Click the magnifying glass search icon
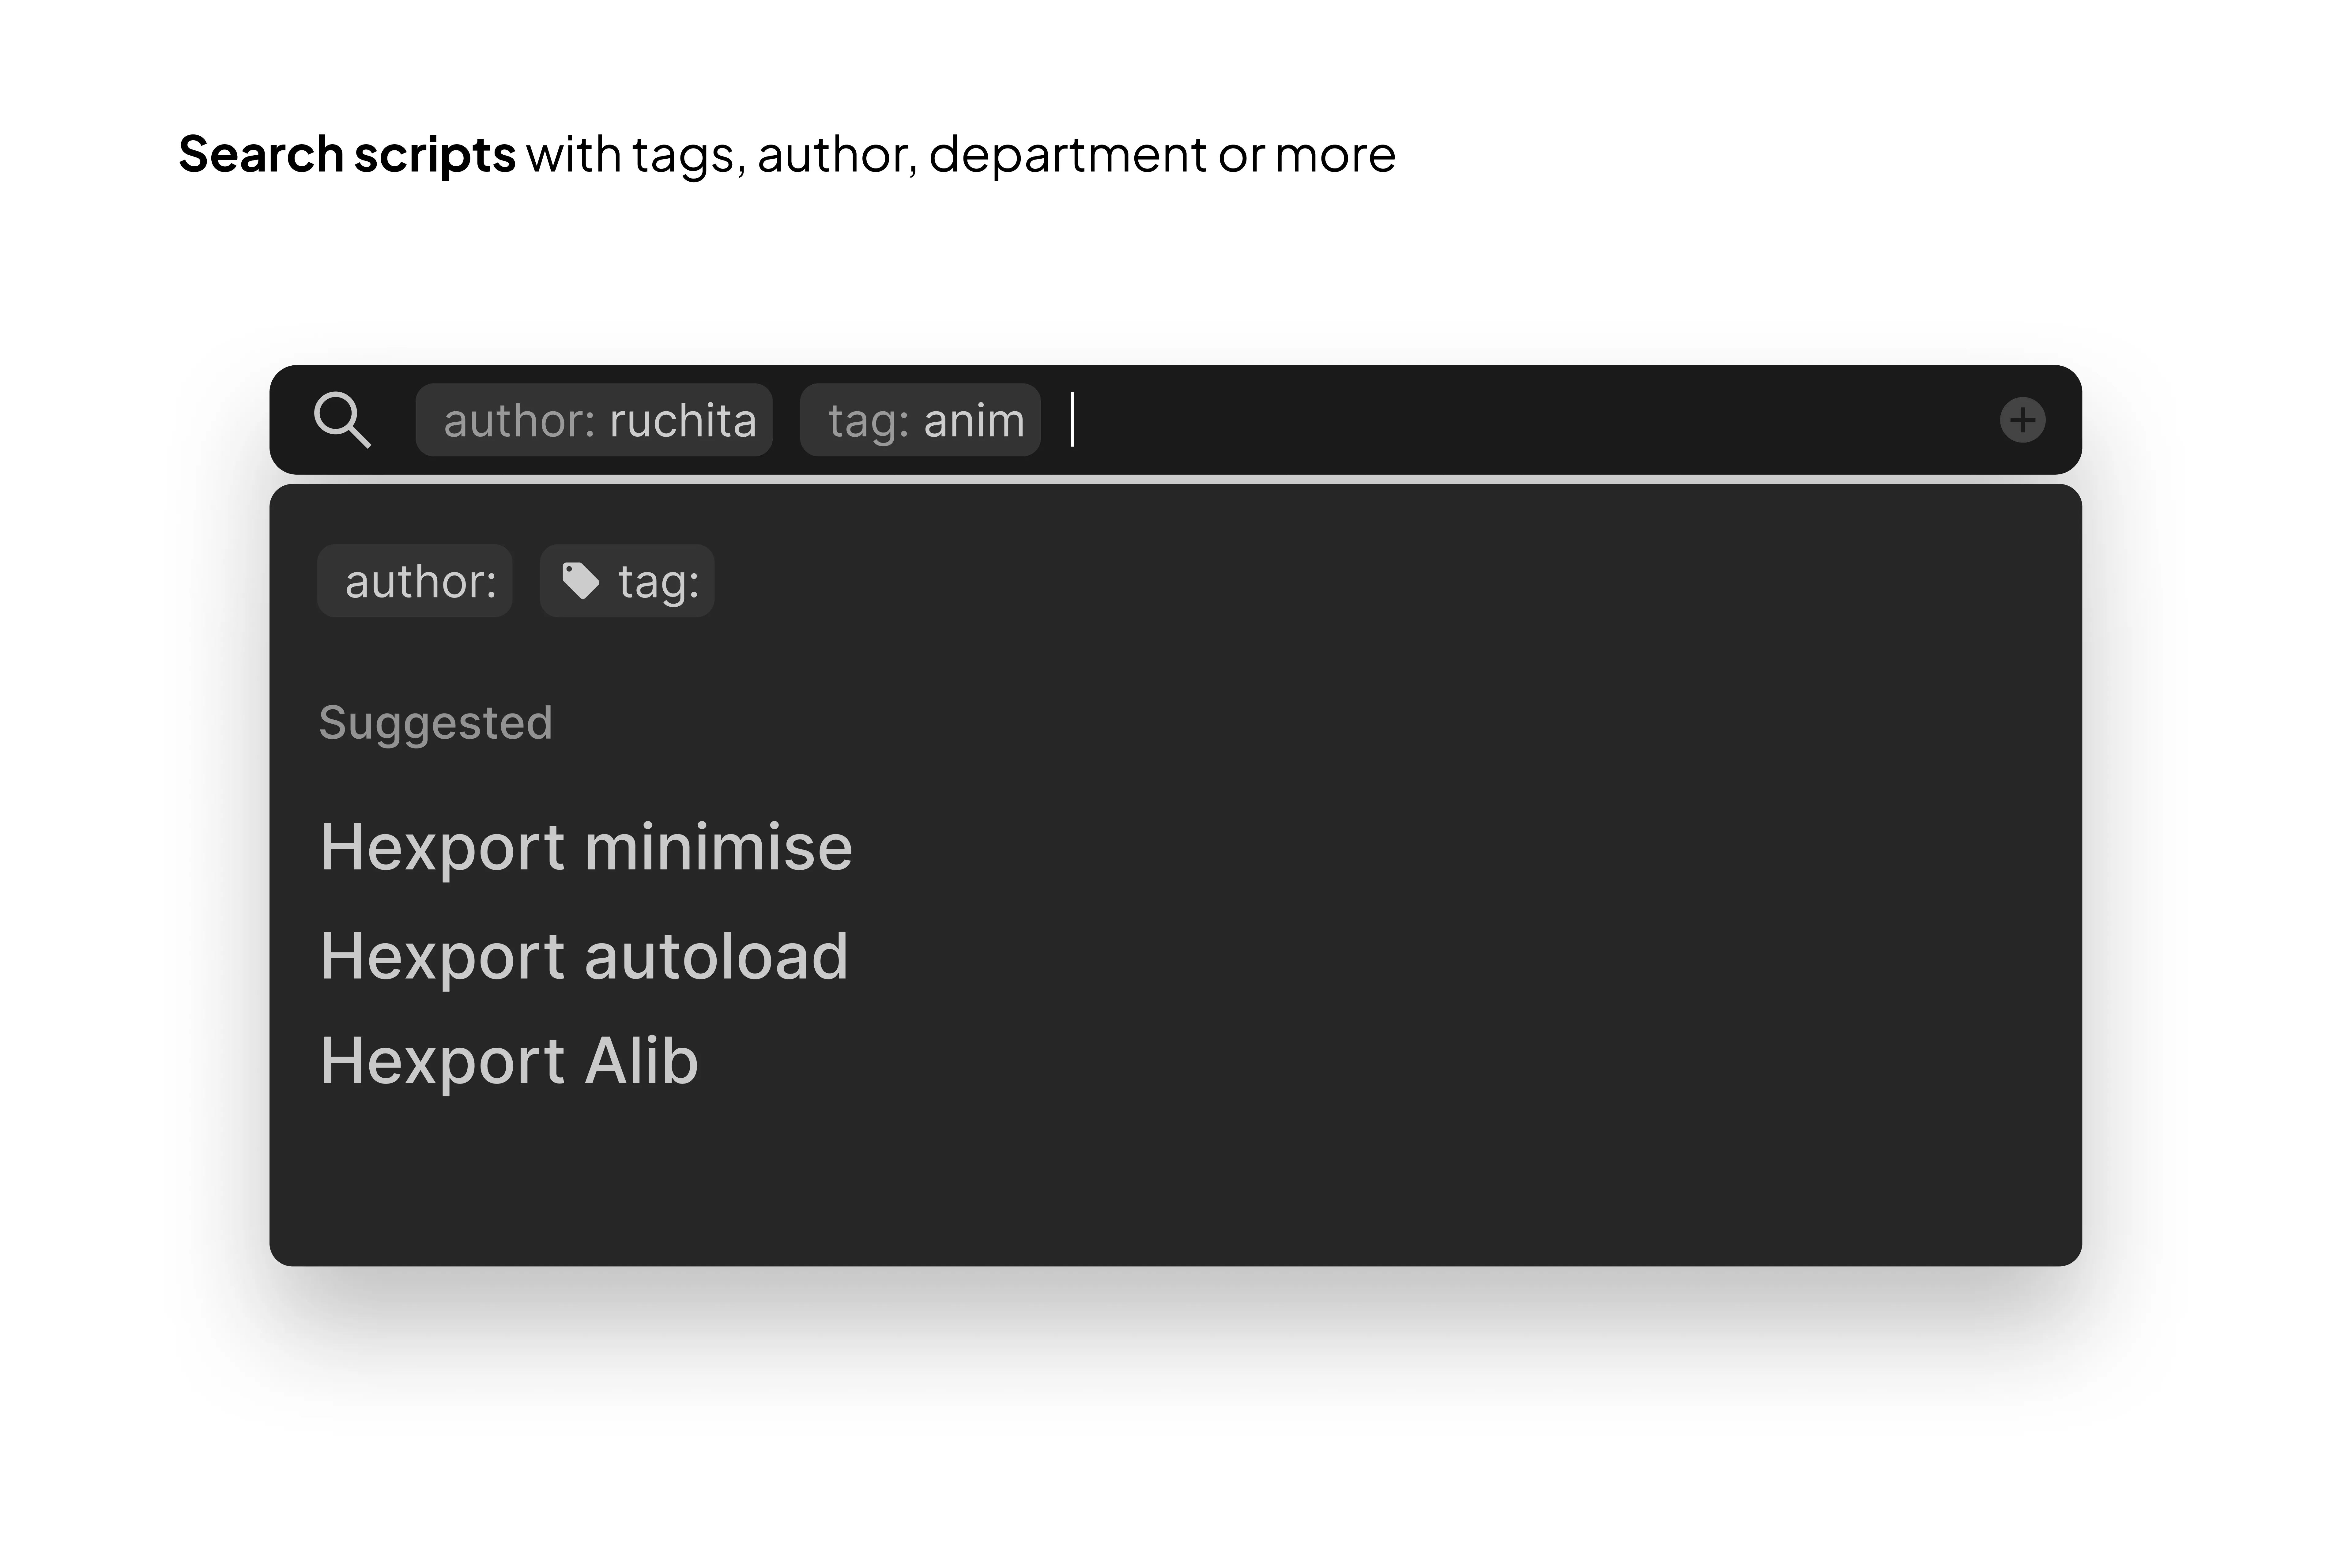This screenshot has width=2352, height=1568. click(x=342, y=420)
